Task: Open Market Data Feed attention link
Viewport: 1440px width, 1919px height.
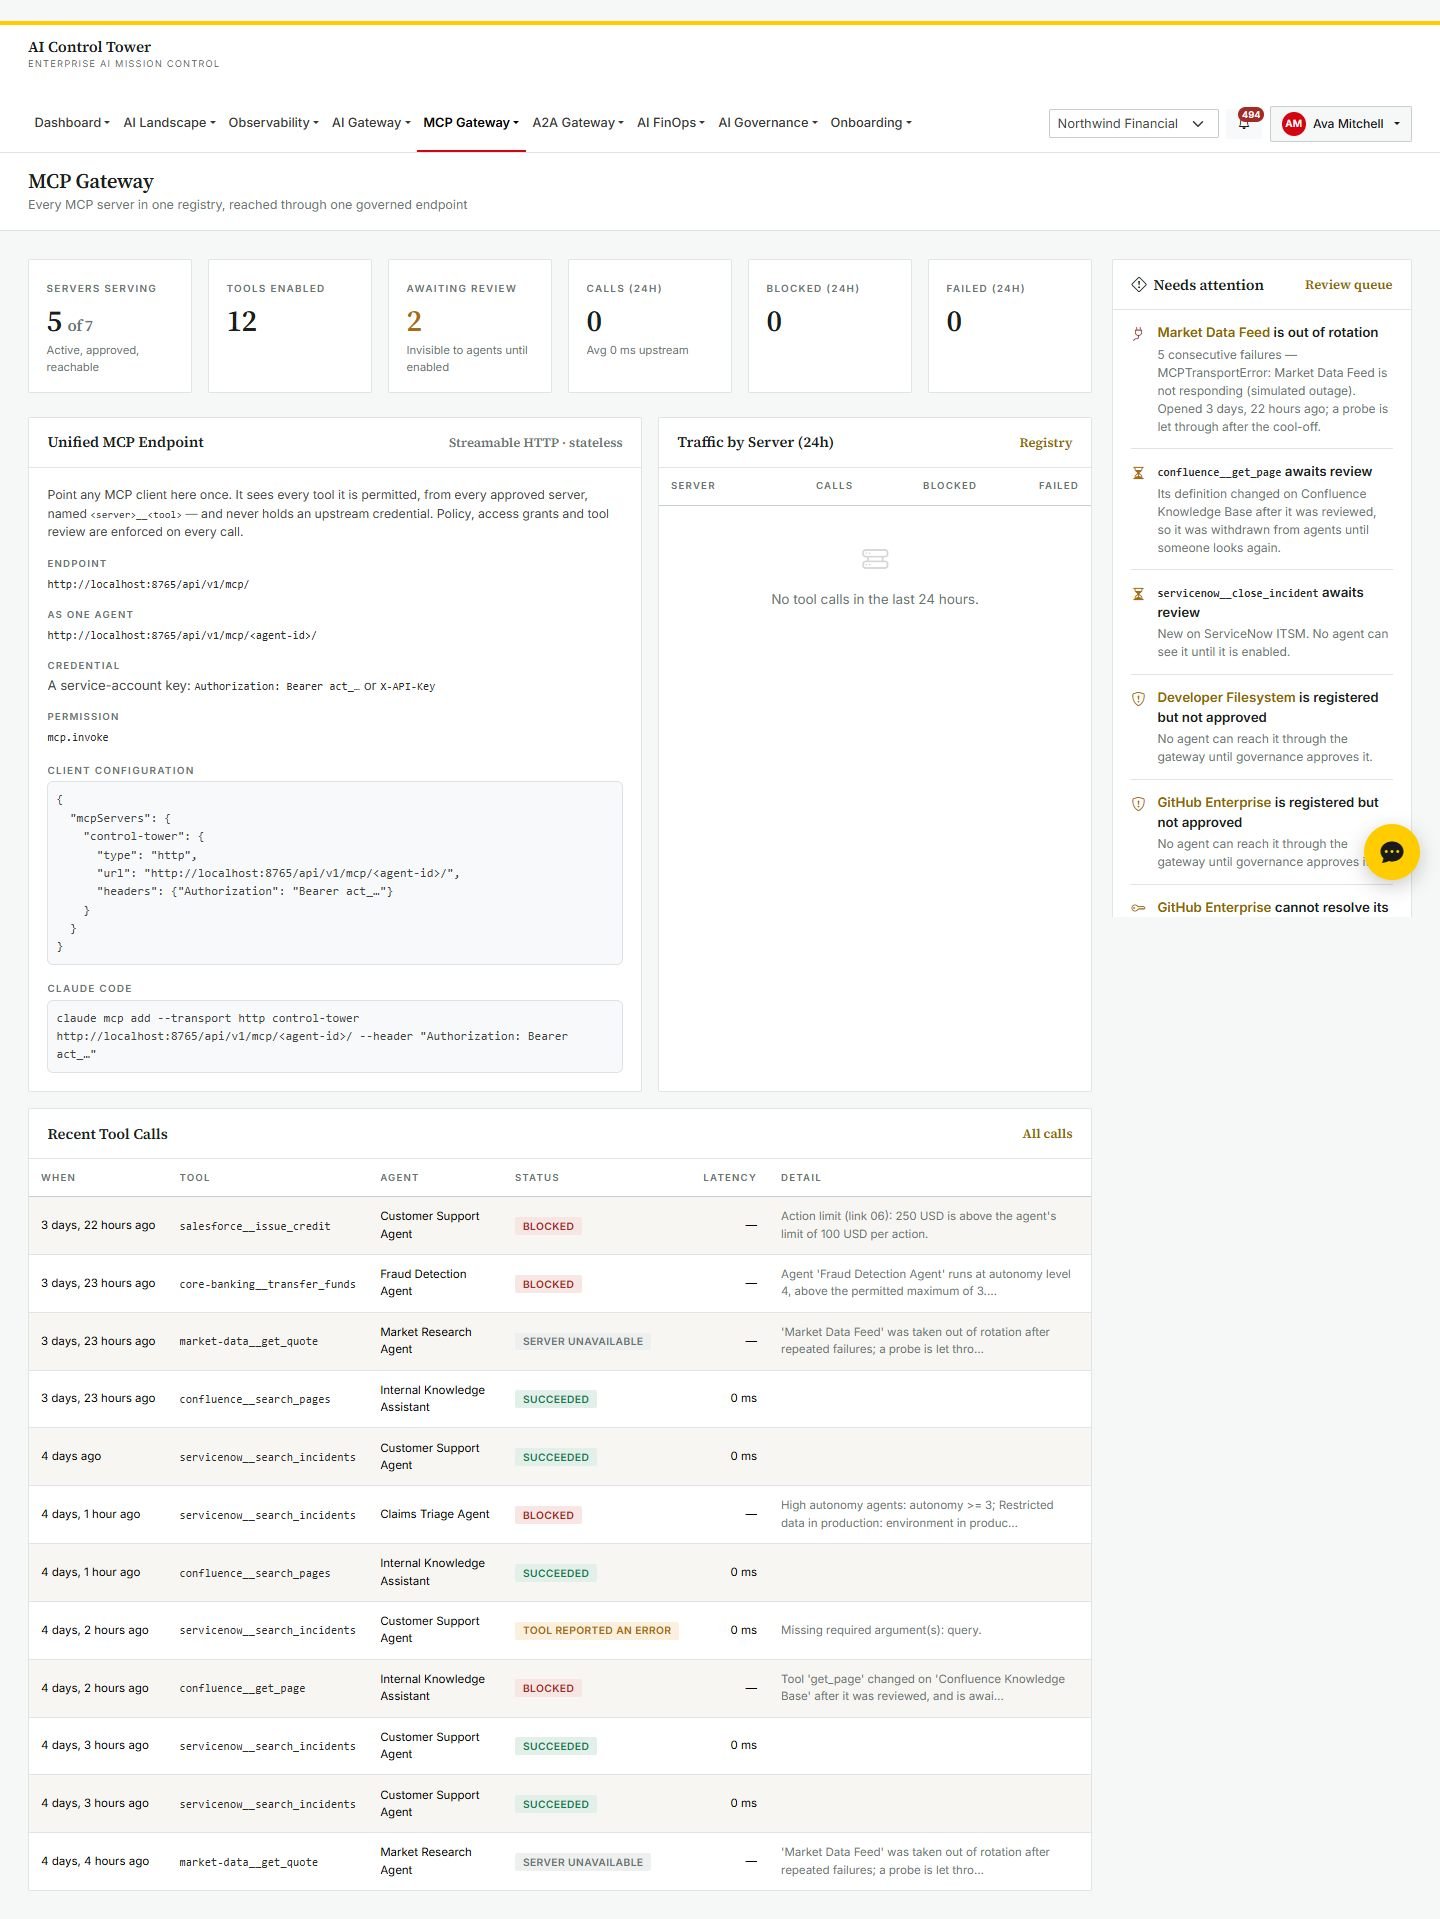Action: (1213, 333)
